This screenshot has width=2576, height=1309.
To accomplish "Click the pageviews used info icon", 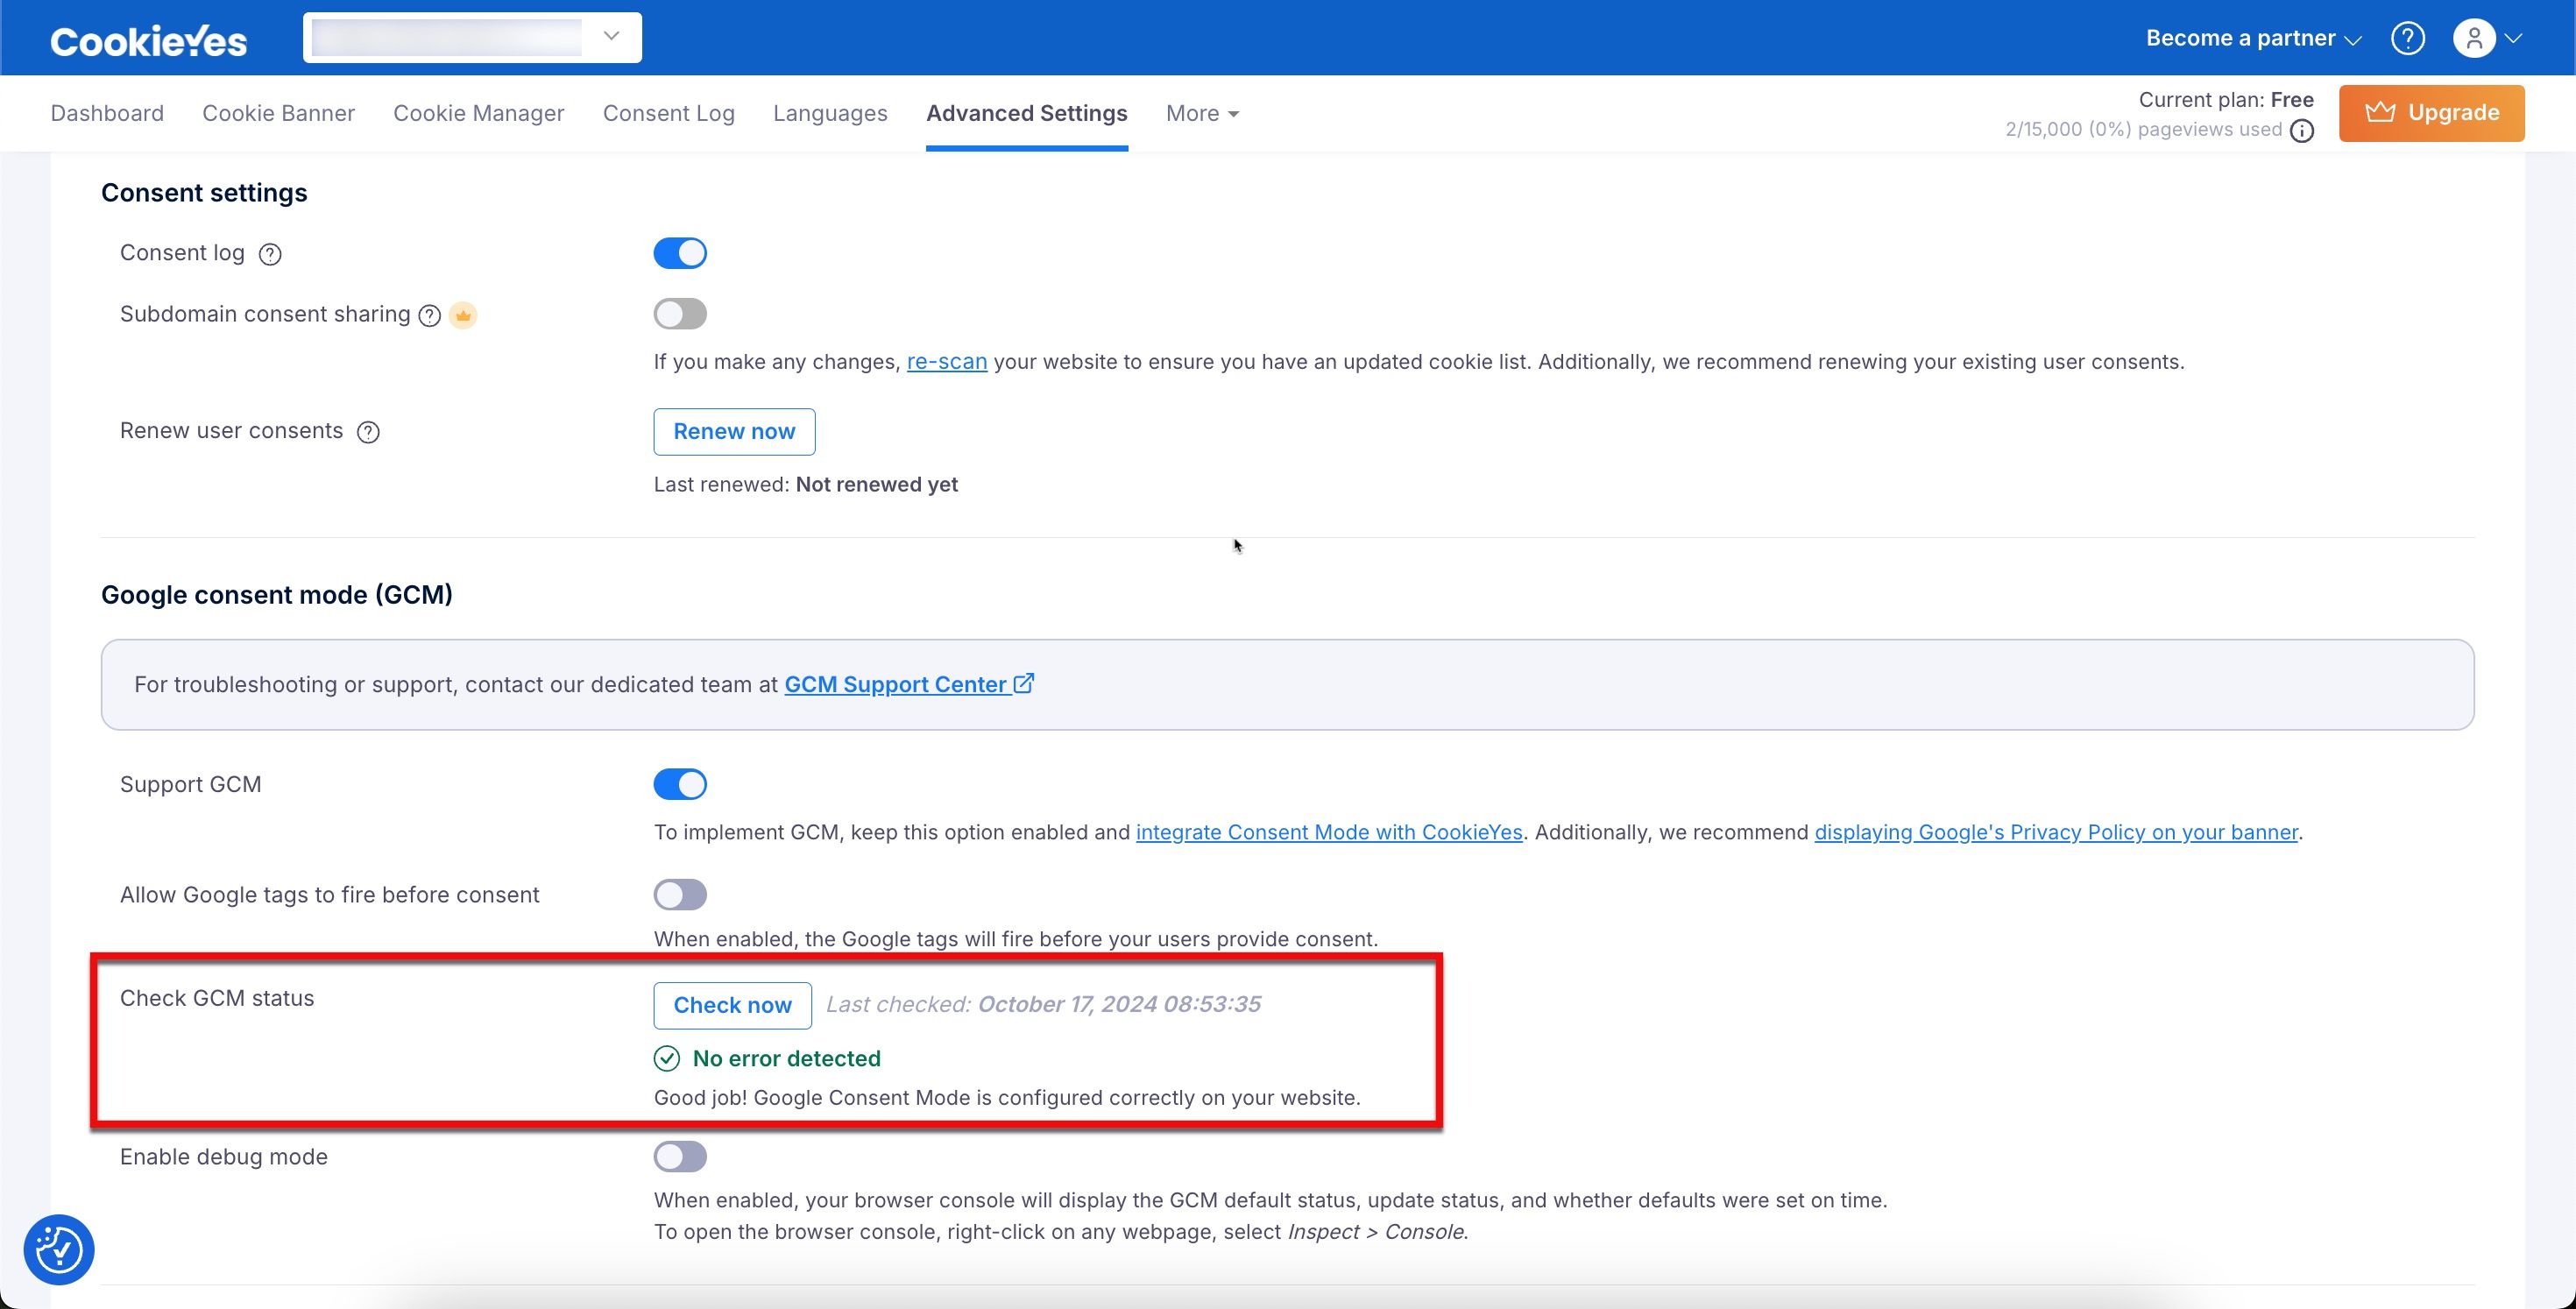I will click(2302, 131).
